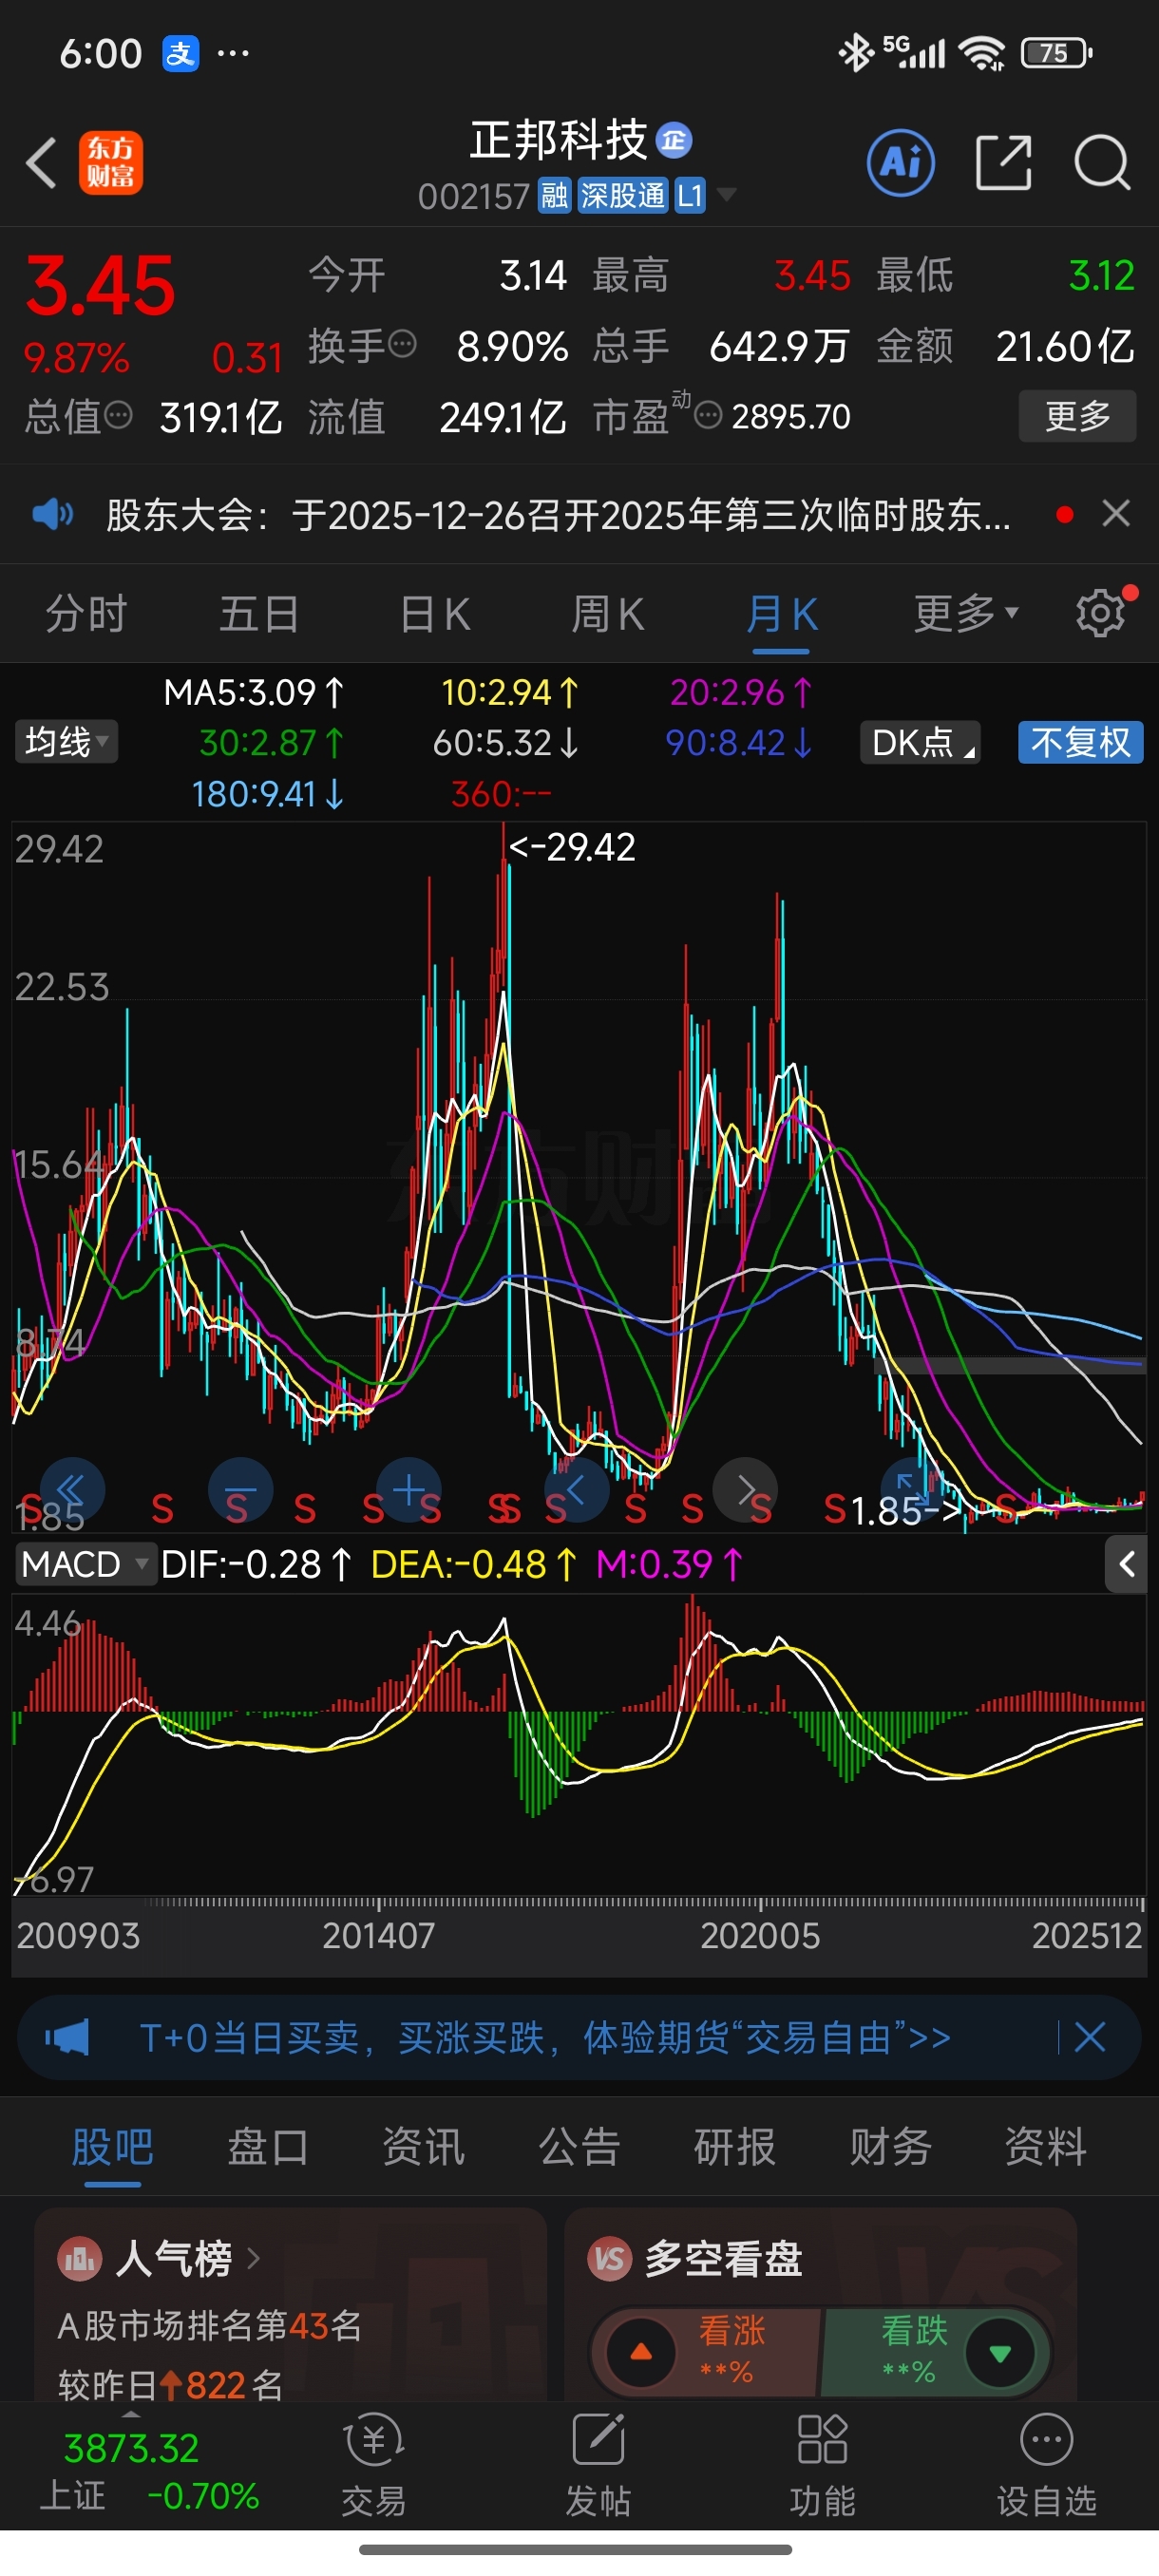Open chart settings gear icon
The width and height of the screenshot is (1159, 2576).
(x=1101, y=613)
